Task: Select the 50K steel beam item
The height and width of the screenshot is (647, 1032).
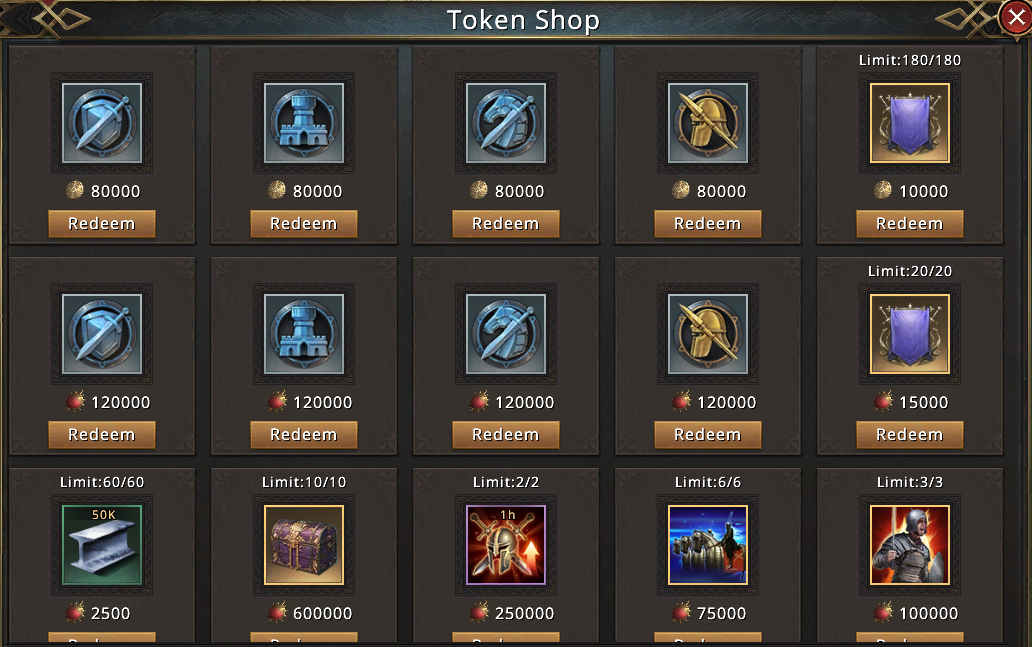Action: (102, 545)
